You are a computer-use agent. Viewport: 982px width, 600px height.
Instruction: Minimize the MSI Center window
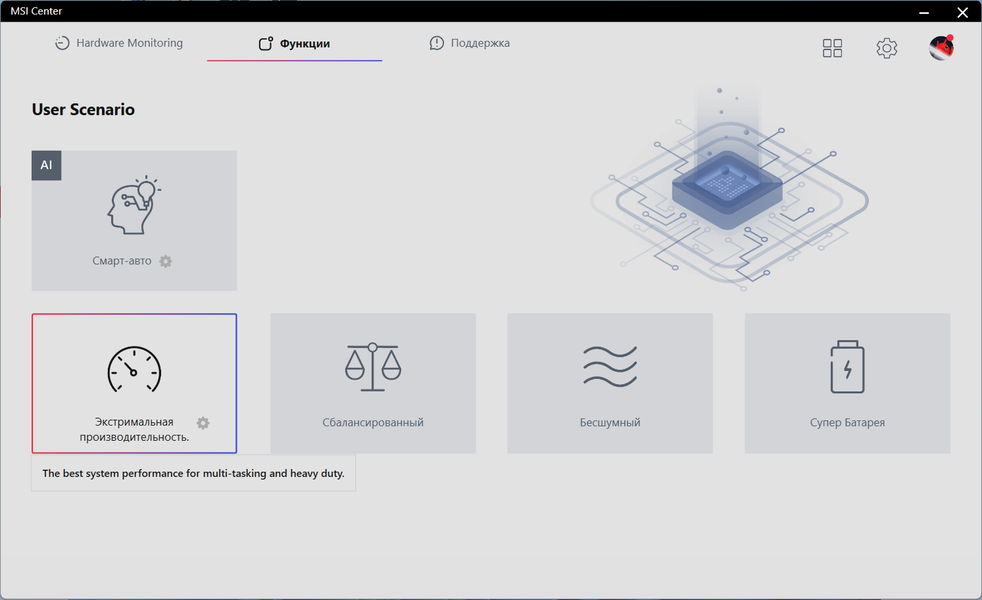[924, 12]
